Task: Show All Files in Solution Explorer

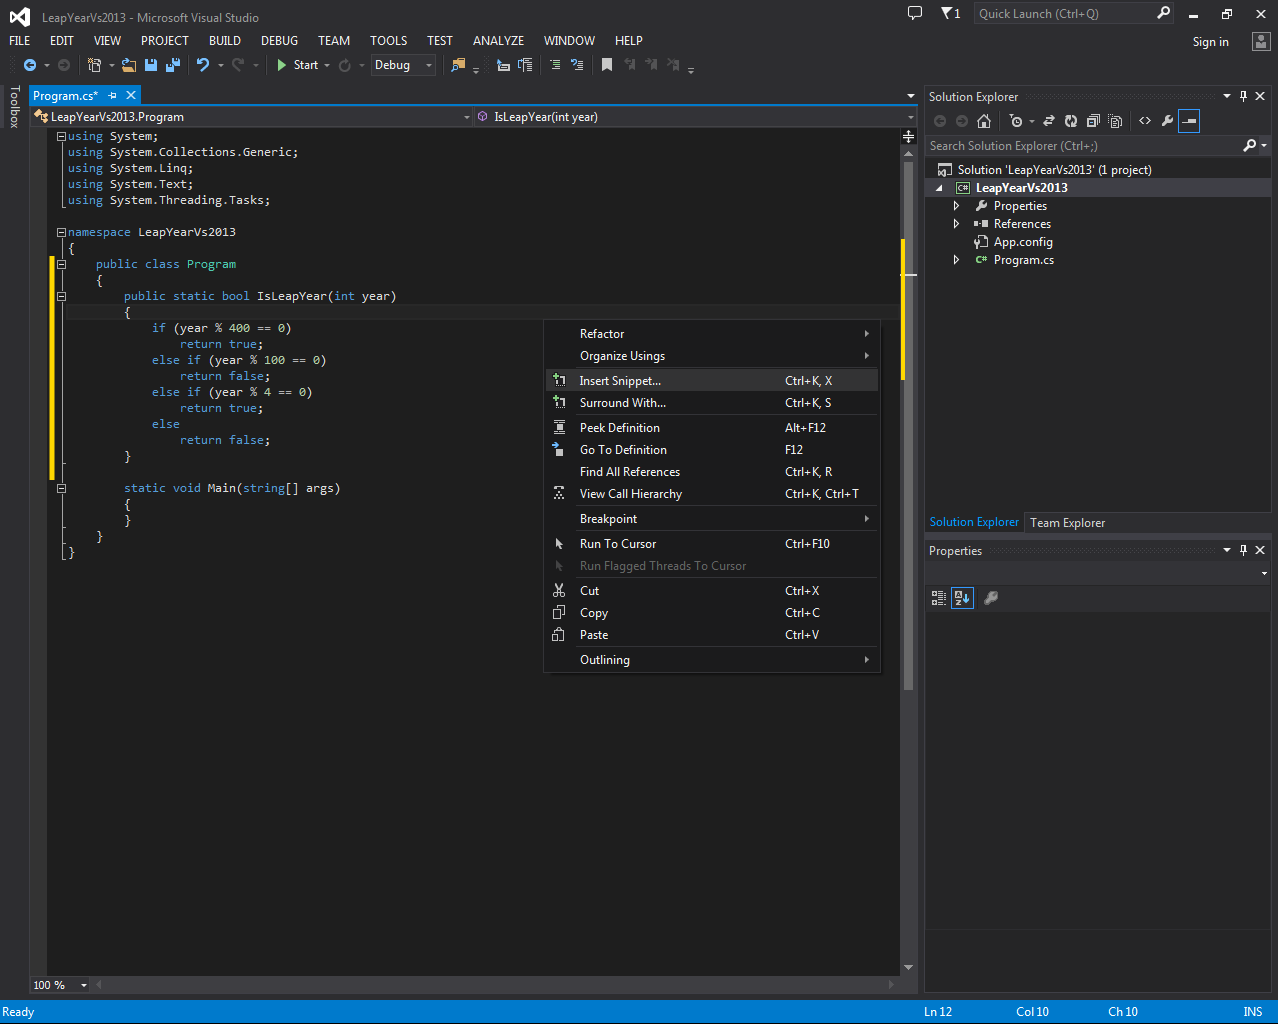Action: (x=1114, y=121)
